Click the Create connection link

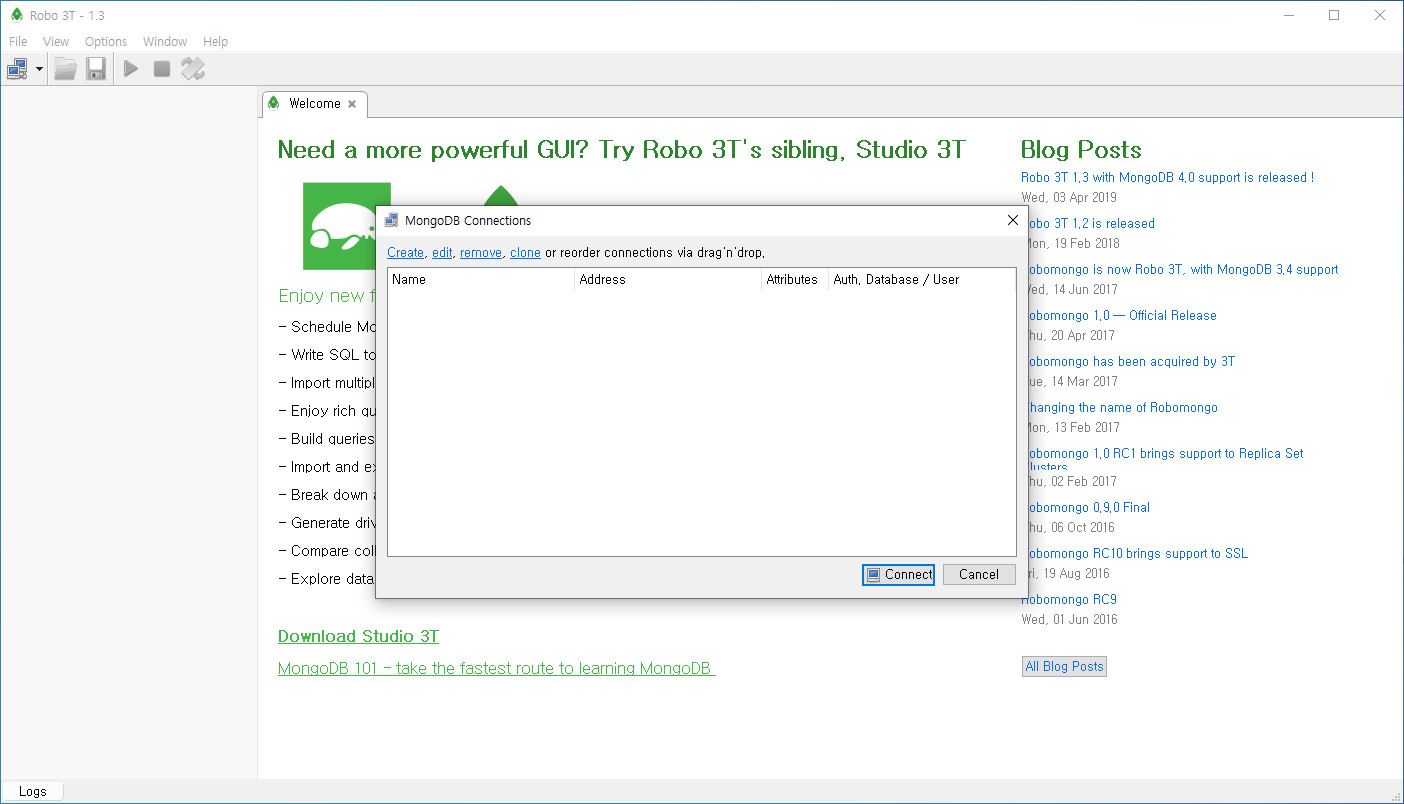[x=405, y=252]
